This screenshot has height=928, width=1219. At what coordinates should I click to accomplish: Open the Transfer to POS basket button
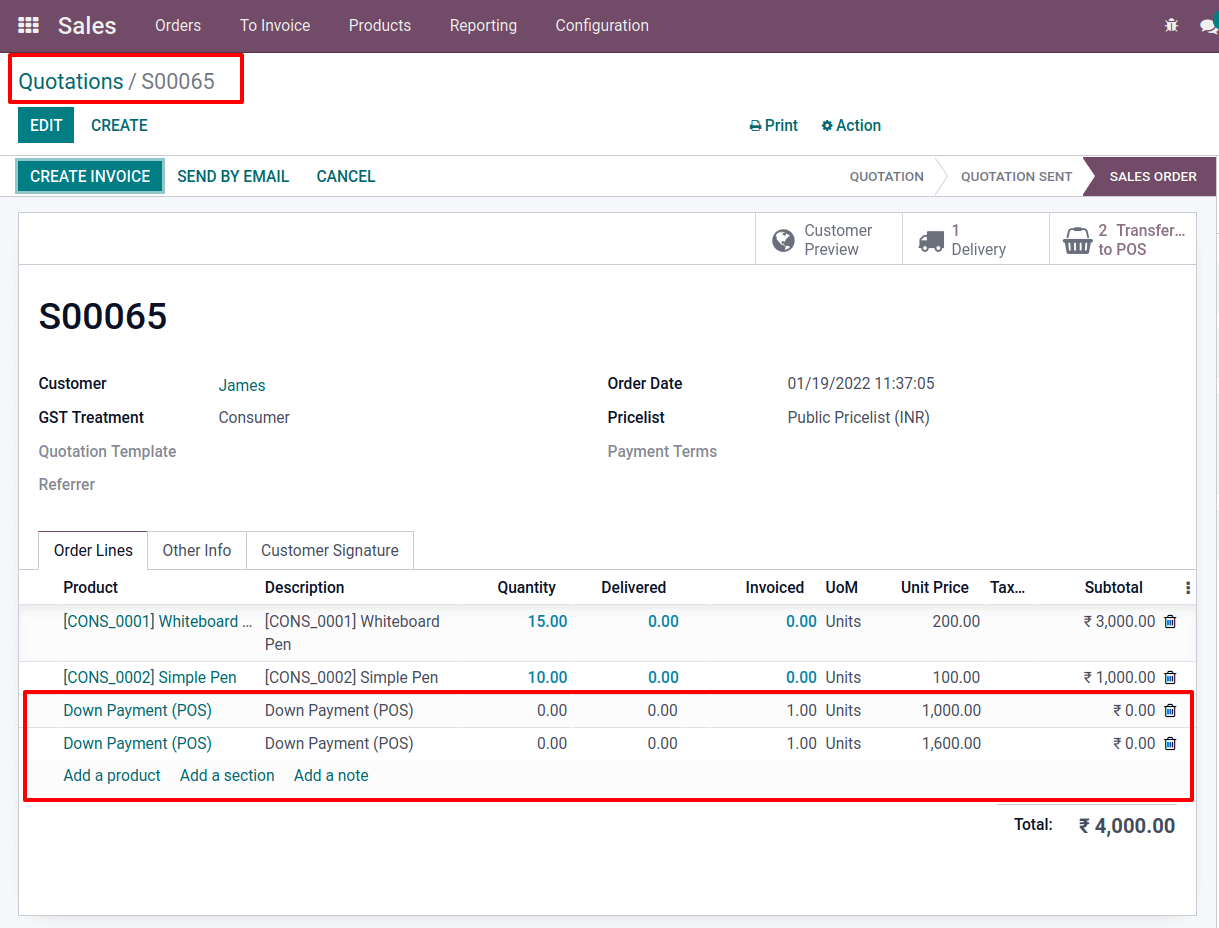coord(1123,240)
